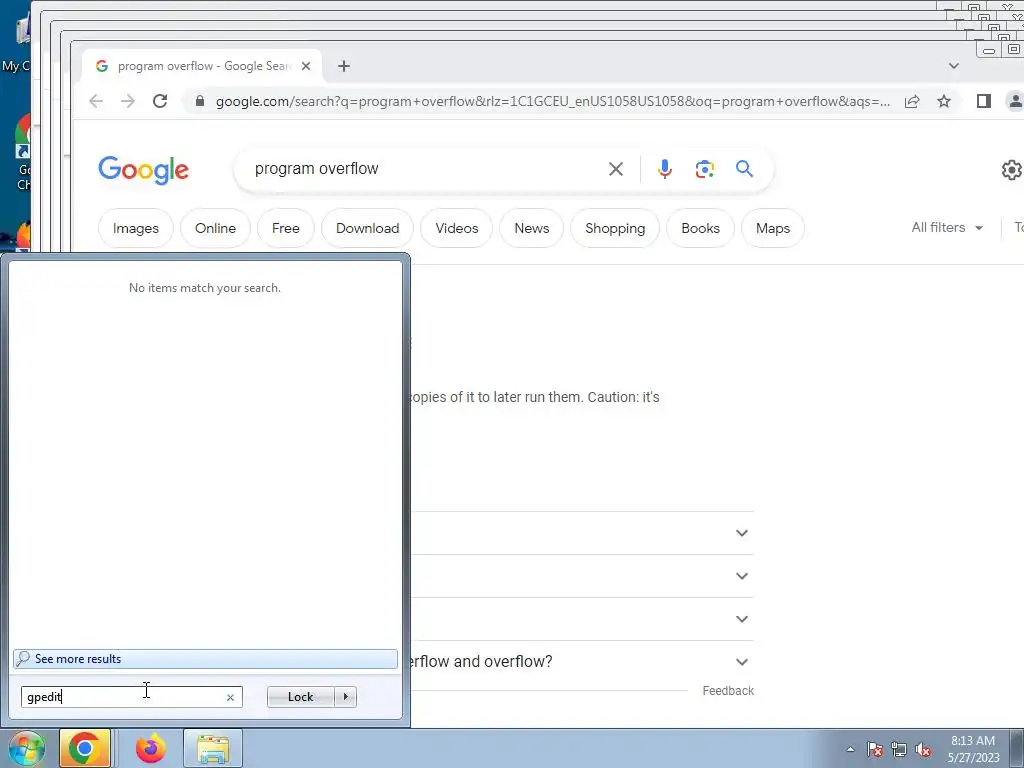Click the network tray icon
Image resolution: width=1024 pixels, height=768 pixels.
[x=899, y=749]
